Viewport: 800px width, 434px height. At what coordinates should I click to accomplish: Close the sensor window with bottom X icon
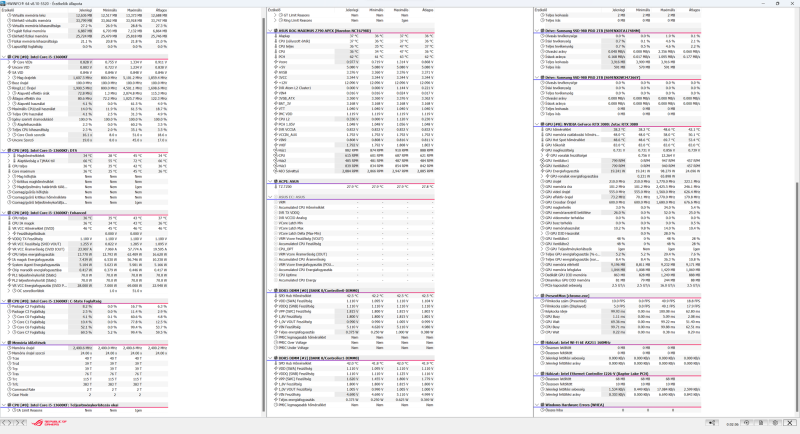pyautogui.click(x=790, y=423)
